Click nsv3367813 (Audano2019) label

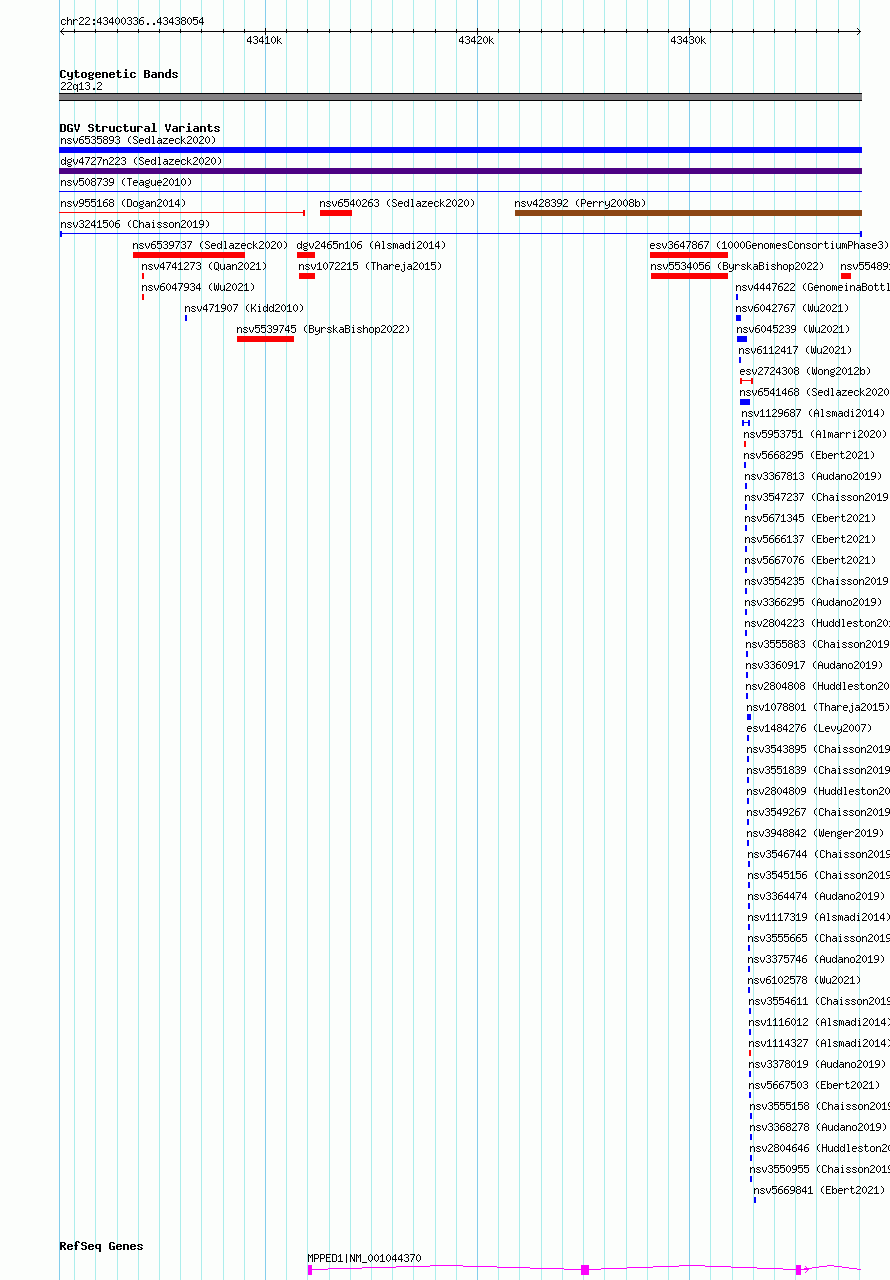pyautogui.click(x=814, y=476)
